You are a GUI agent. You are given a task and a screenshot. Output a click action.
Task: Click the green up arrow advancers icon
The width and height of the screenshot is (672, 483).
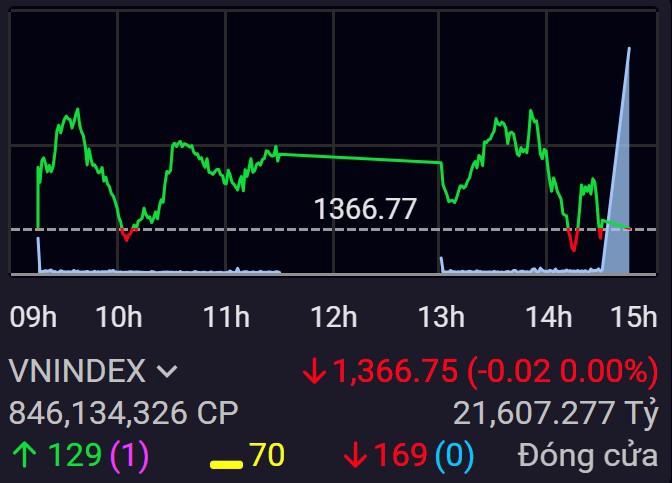pos(24,455)
